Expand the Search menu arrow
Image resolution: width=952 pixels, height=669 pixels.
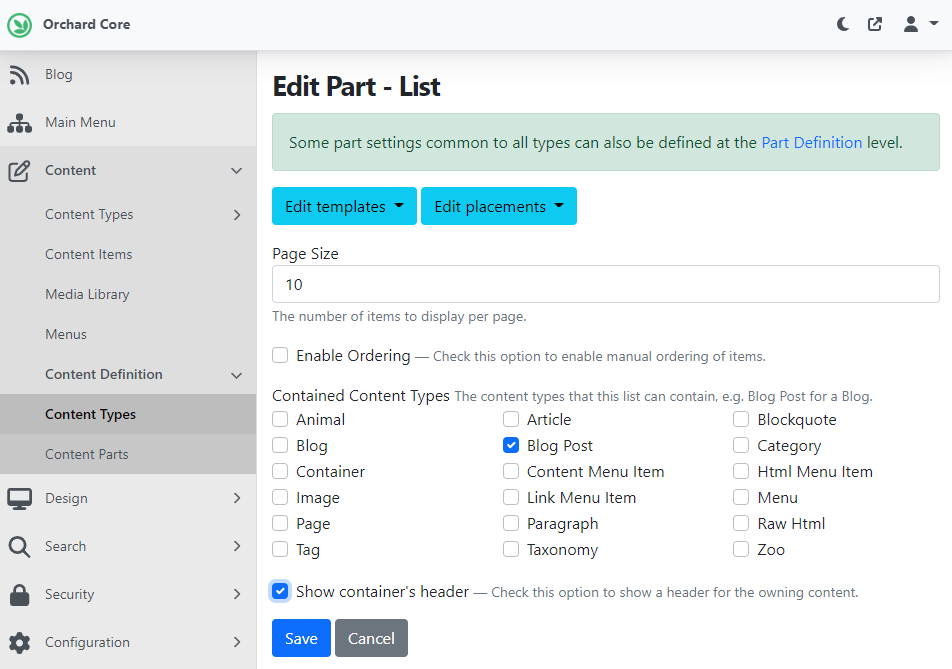point(237,546)
